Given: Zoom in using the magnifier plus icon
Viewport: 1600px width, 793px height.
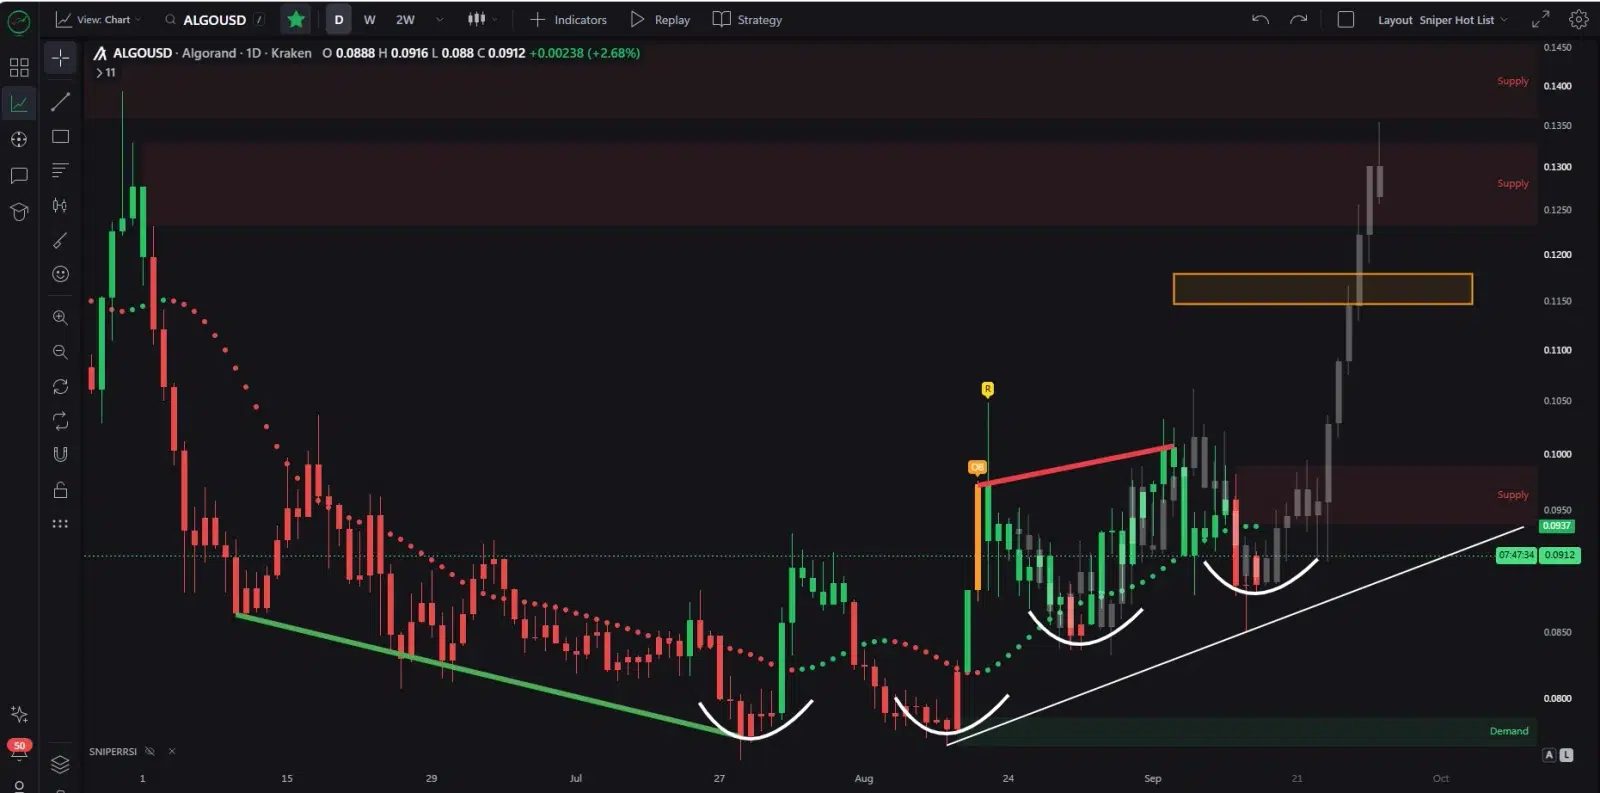Looking at the screenshot, I should 60,318.
